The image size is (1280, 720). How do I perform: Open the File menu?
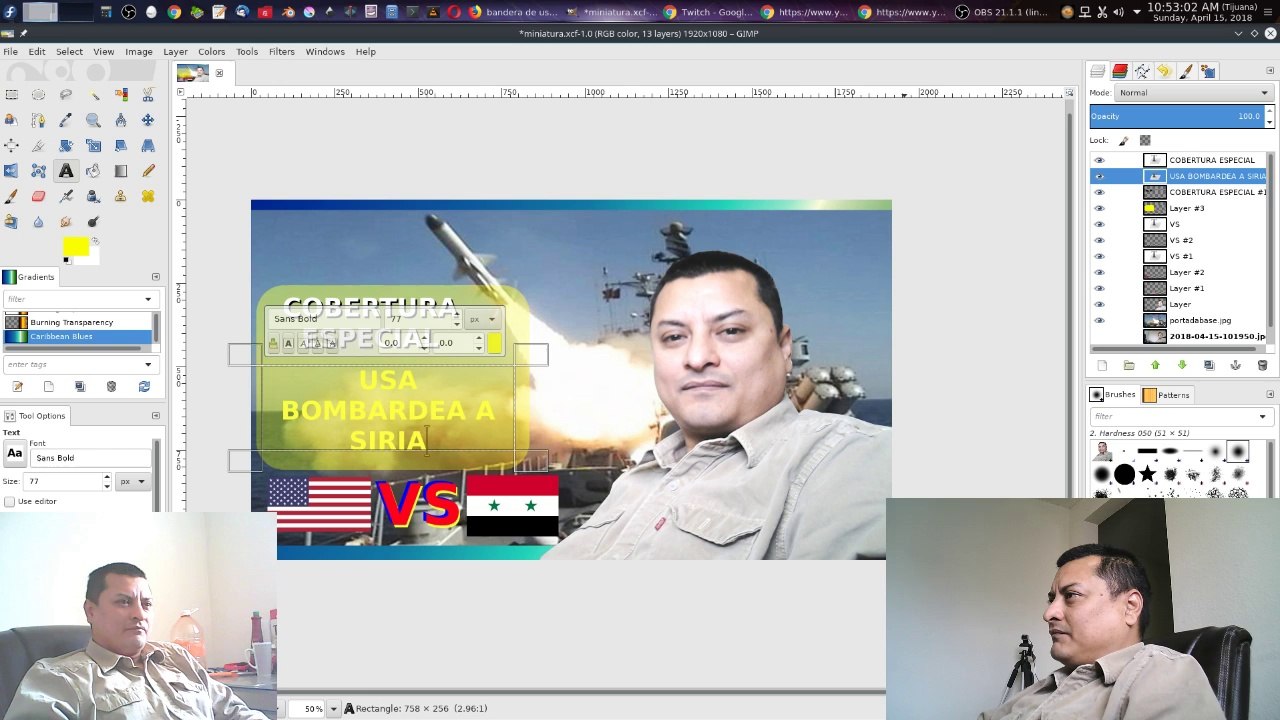click(10, 52)
